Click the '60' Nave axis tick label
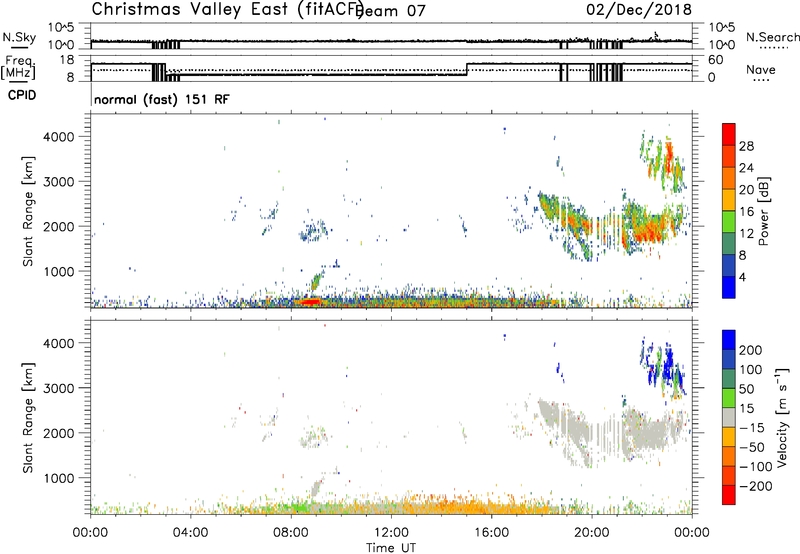Image resolution: width=800 pixels, height=554 pixels. click(716, 60)
